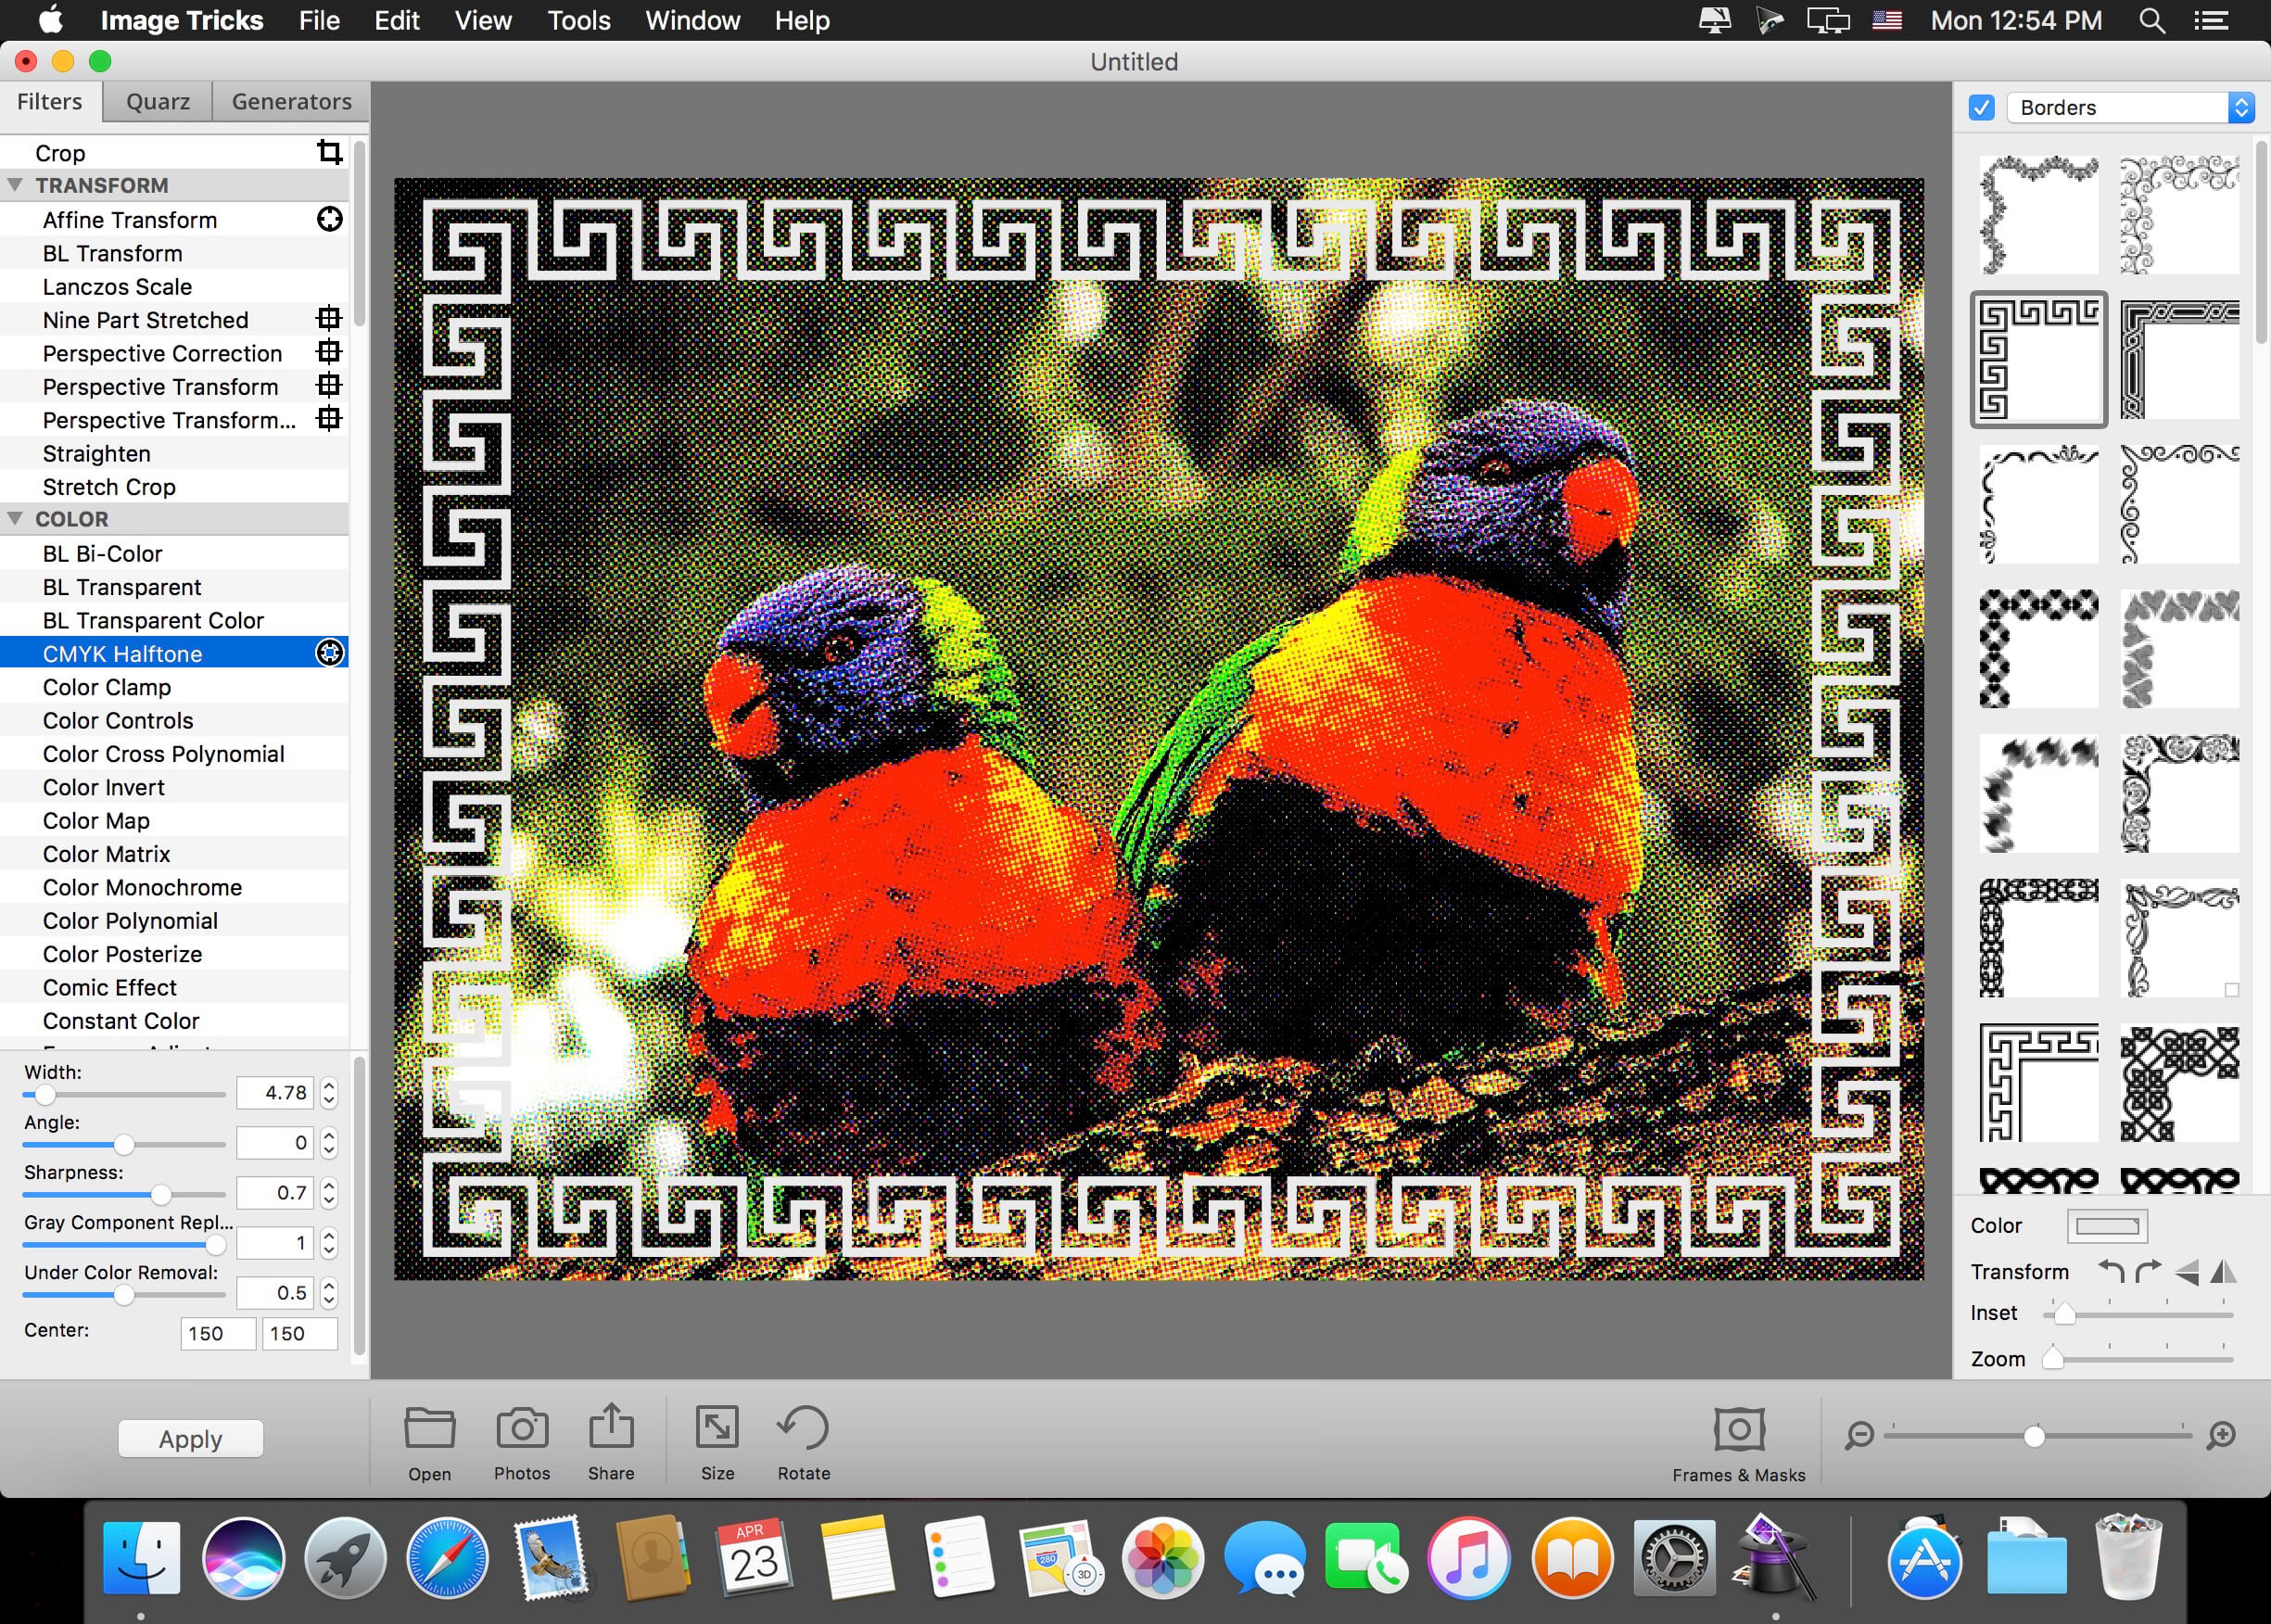The height and width of the screenshot is (1624, 2271).
Task: Increment the Width value stepper
Action: (329, 1086)
